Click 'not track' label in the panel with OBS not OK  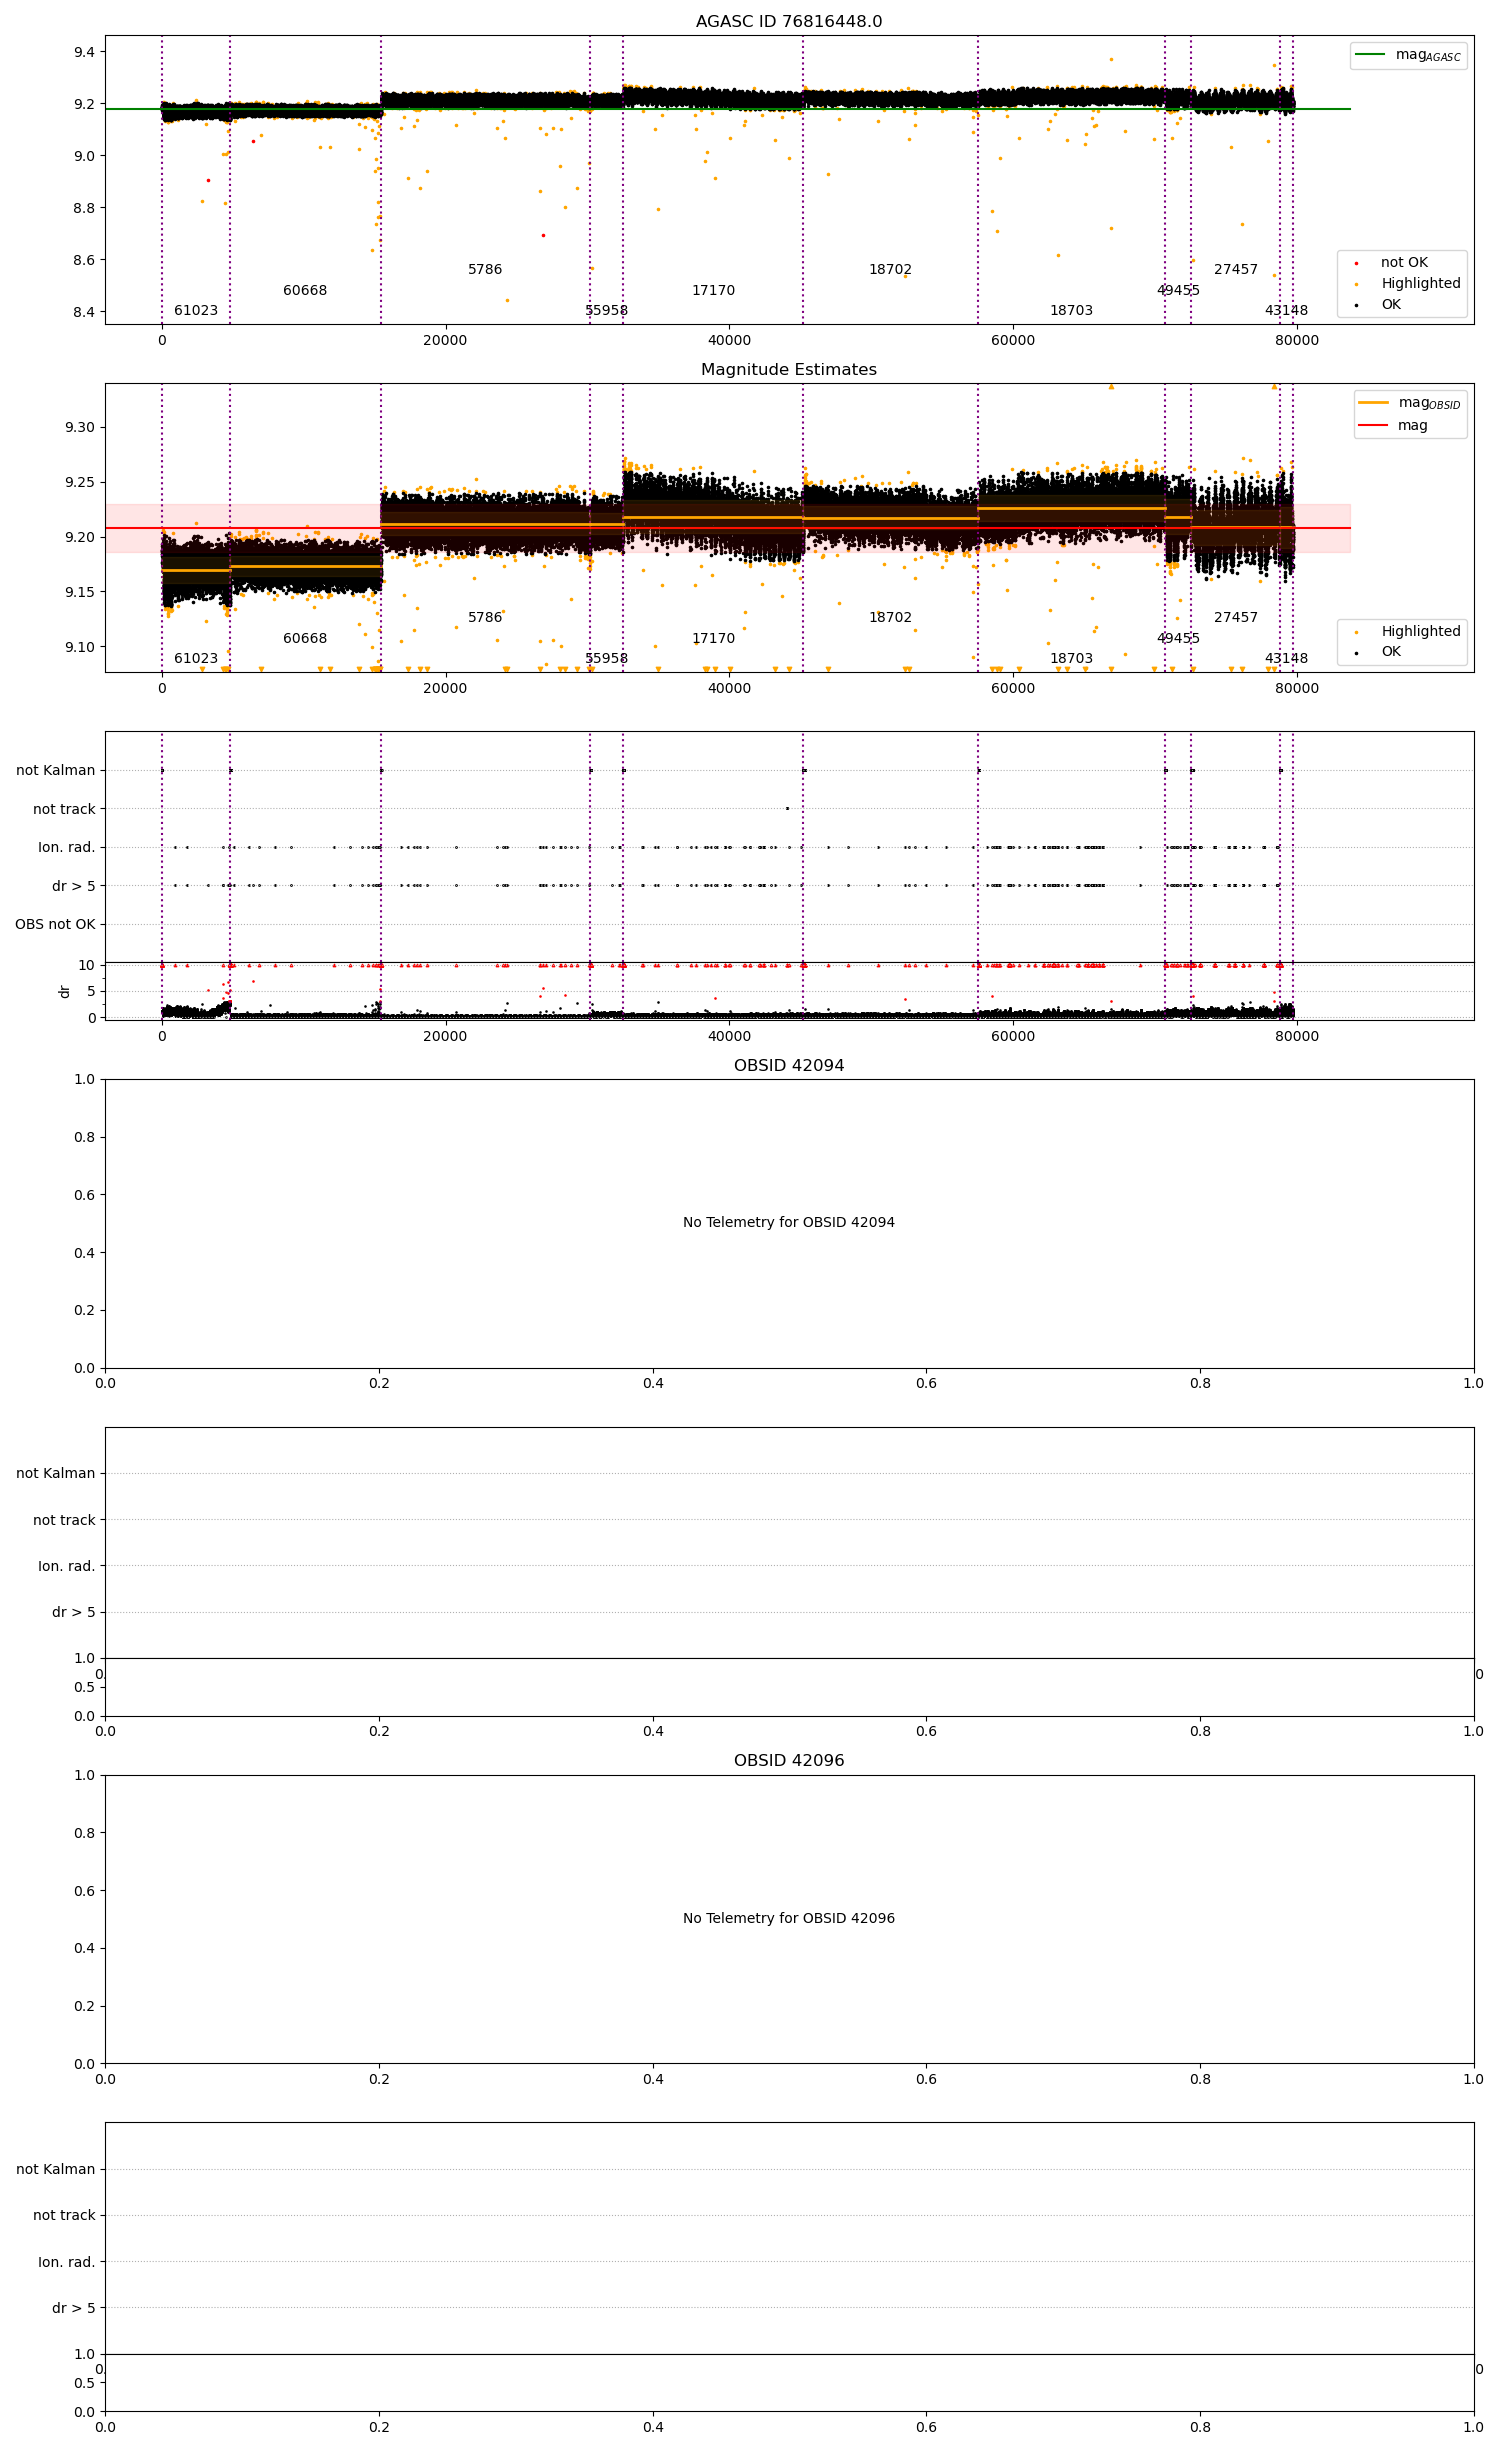64,810
